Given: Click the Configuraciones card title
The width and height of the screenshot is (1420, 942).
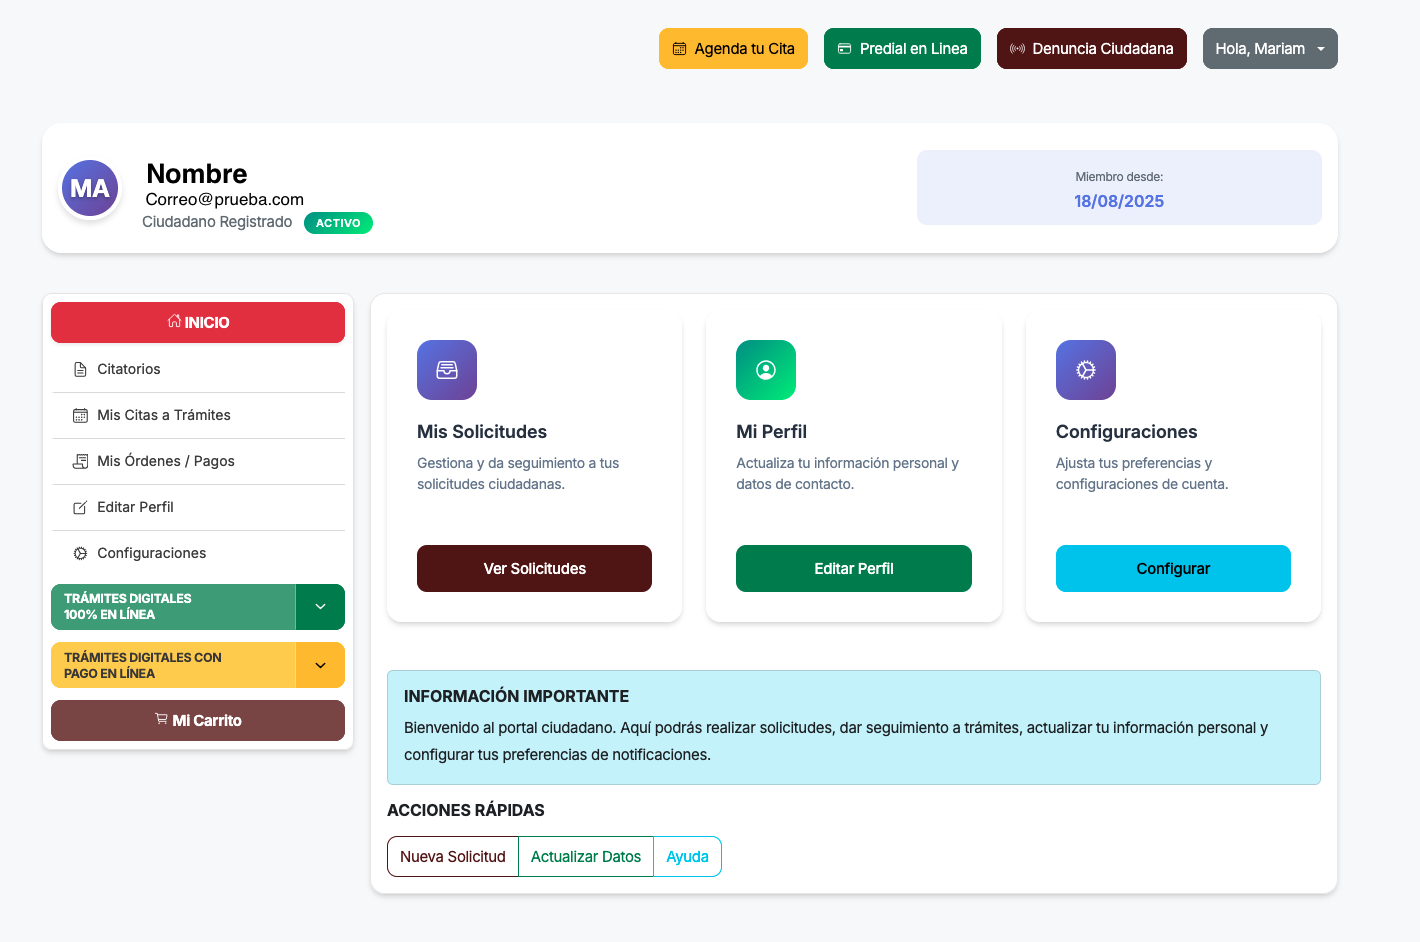Looking at the screenshot, I should [1126, 432].
